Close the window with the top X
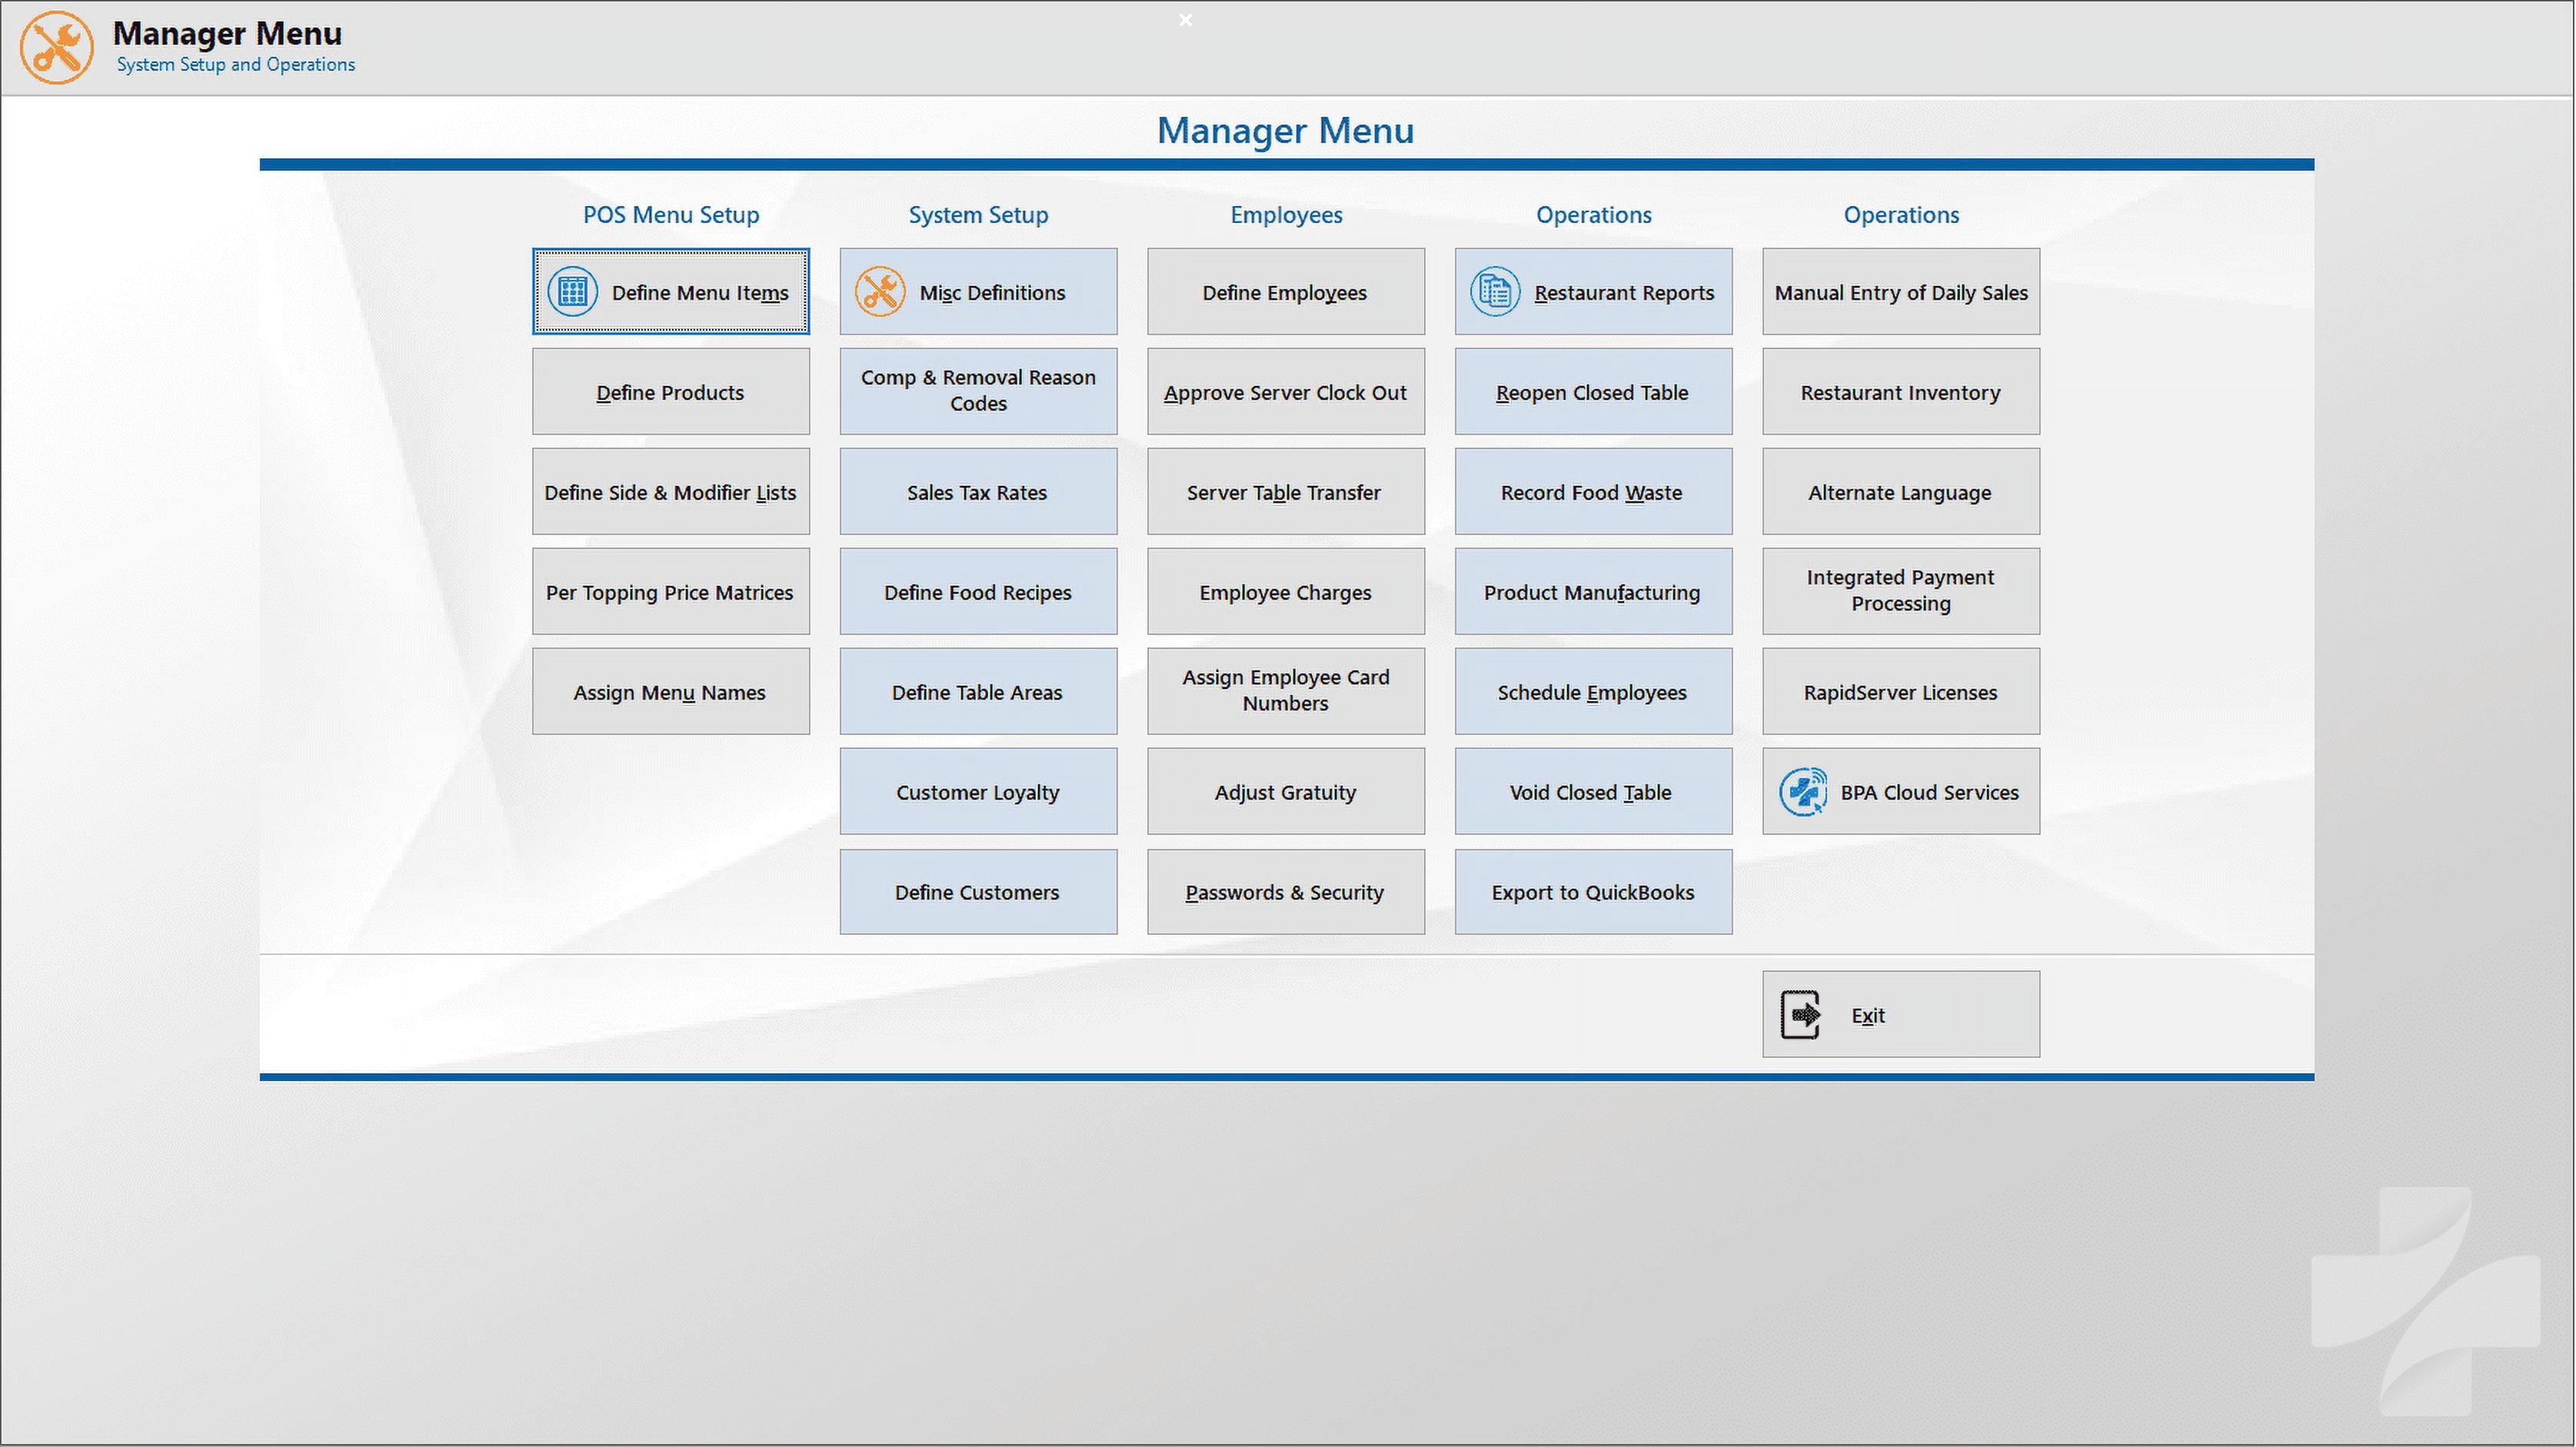 pyautogui.click(x=1185, y=20)
